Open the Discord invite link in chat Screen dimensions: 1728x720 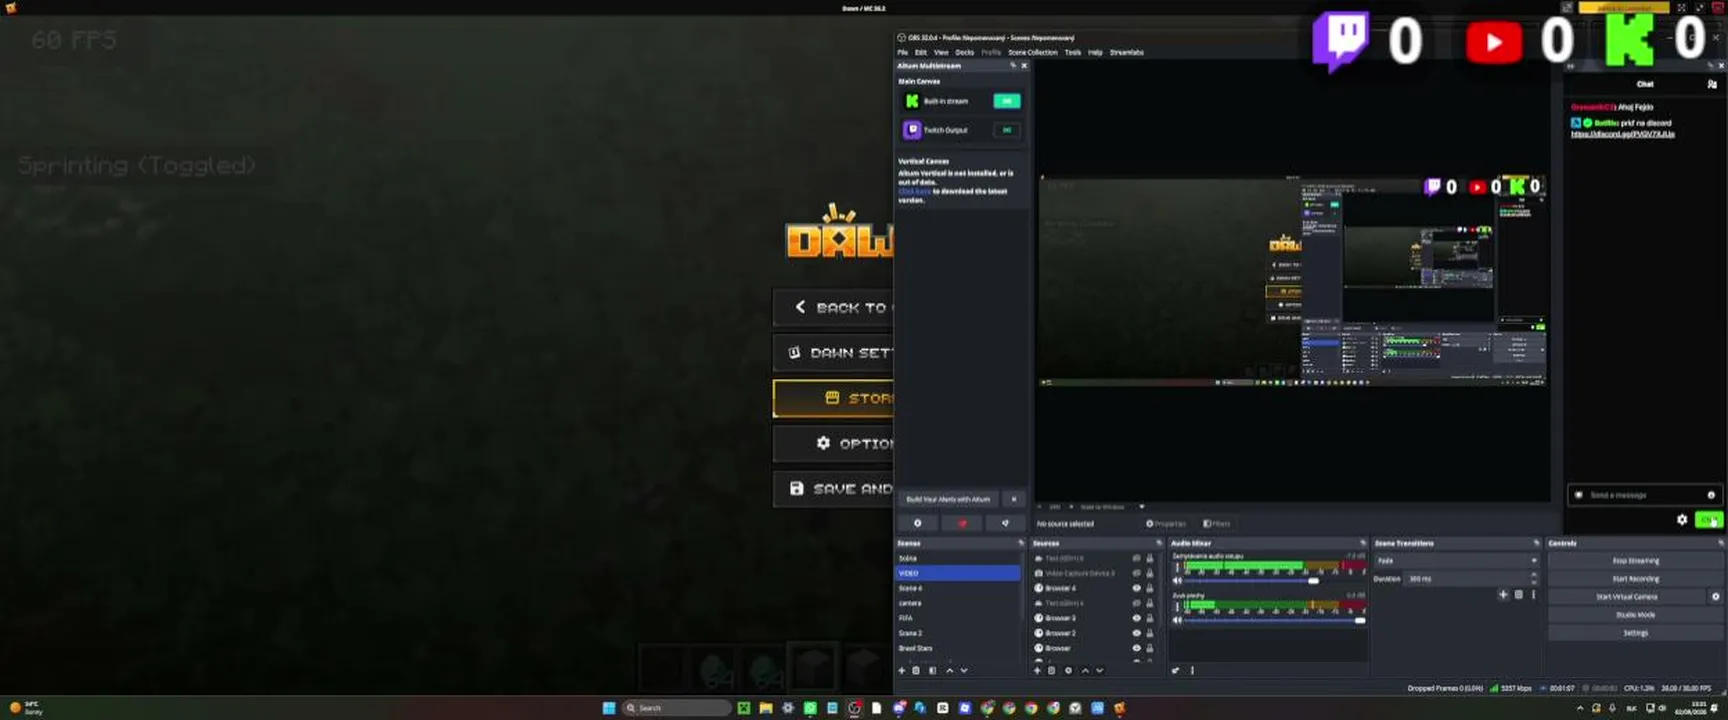1622,134
